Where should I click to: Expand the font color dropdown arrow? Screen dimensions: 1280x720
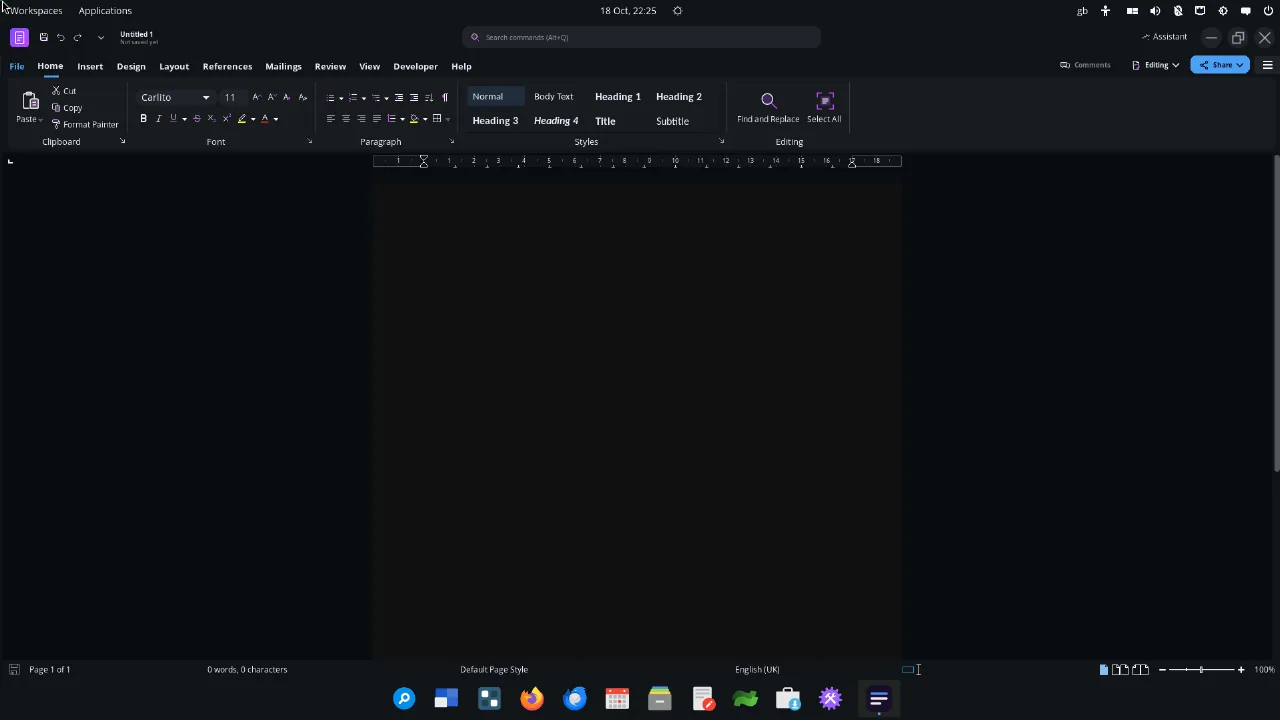276,119
